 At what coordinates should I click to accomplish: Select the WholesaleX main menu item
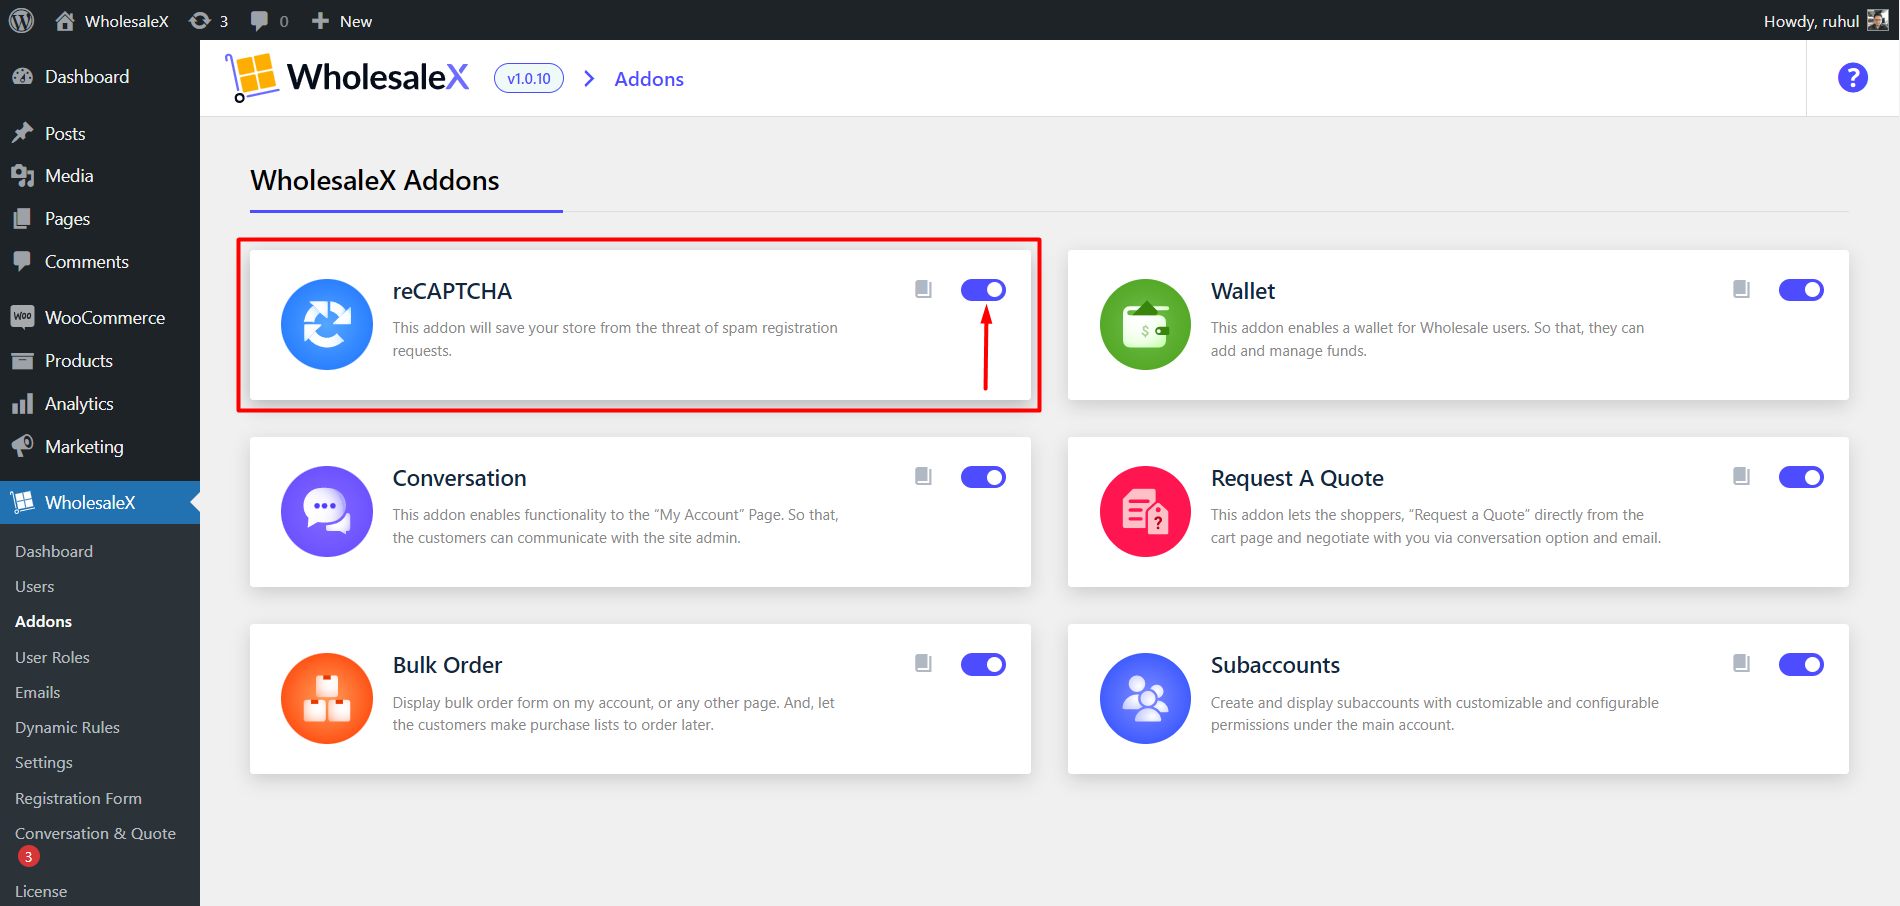100,502
